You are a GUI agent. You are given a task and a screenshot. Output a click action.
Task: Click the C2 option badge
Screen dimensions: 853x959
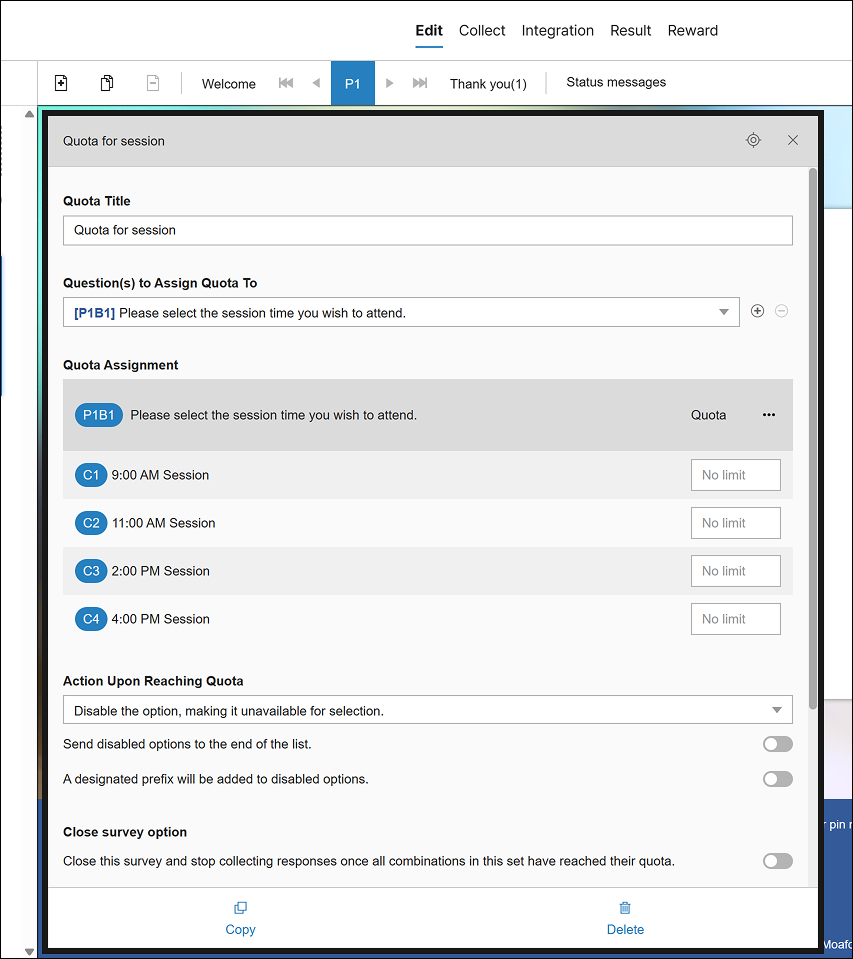pyautogui.click(x=90, y=523)
